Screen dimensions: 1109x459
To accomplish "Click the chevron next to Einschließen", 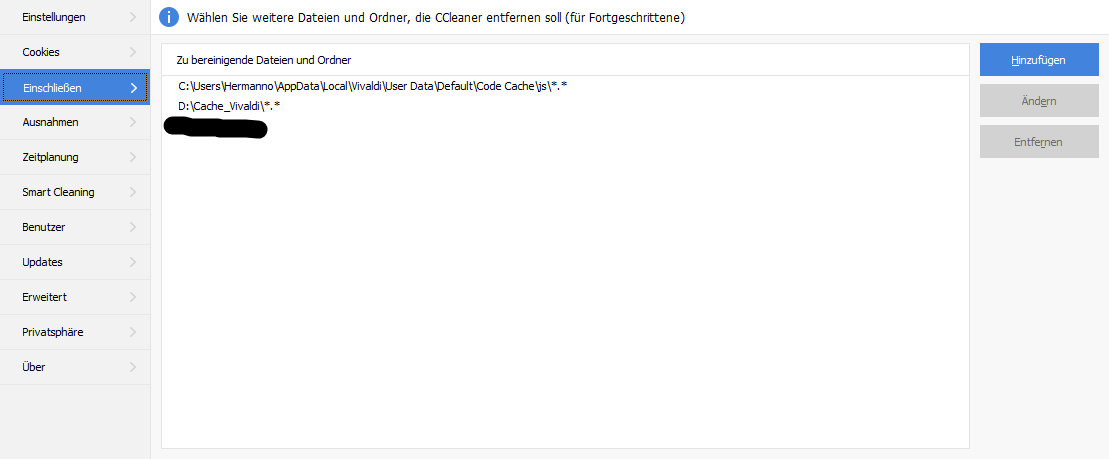I will pos(134,88).
